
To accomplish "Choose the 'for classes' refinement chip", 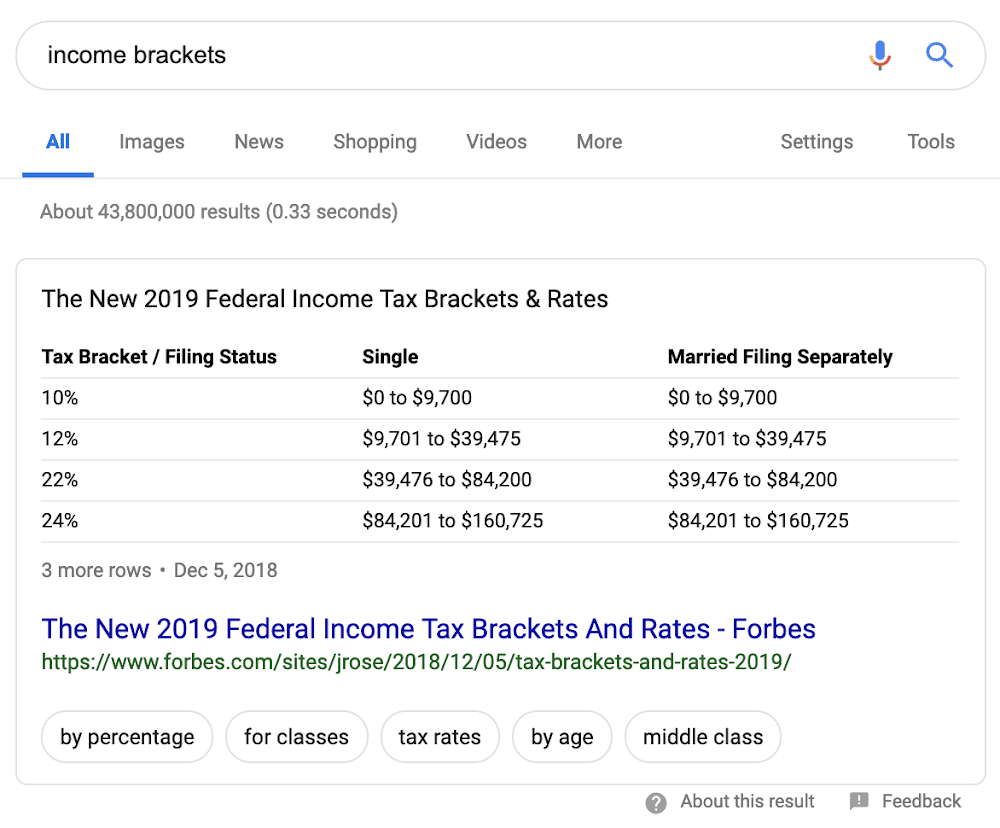I will click(296, 738).
